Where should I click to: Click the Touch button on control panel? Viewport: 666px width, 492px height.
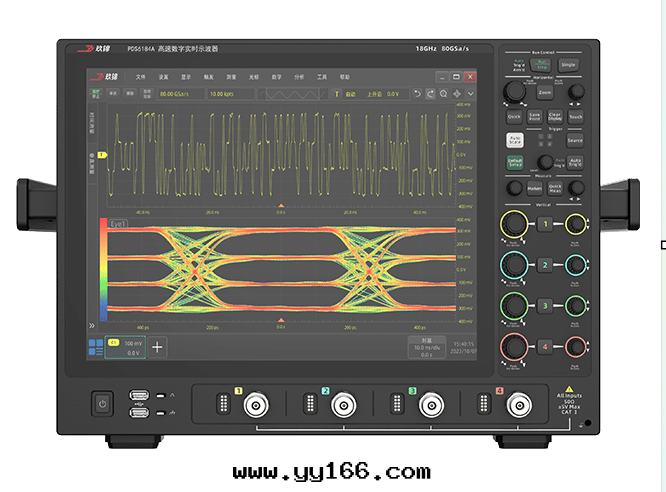(x=575, y=116)
